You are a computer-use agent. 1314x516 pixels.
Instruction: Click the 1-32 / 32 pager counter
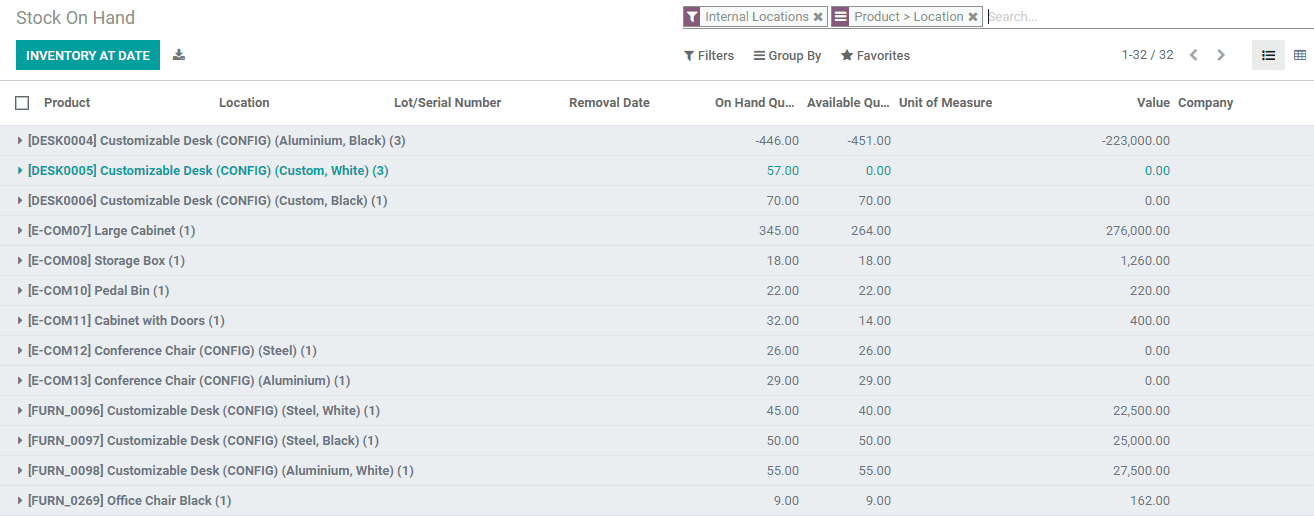pyautogui.click(x=1147, y=55)
